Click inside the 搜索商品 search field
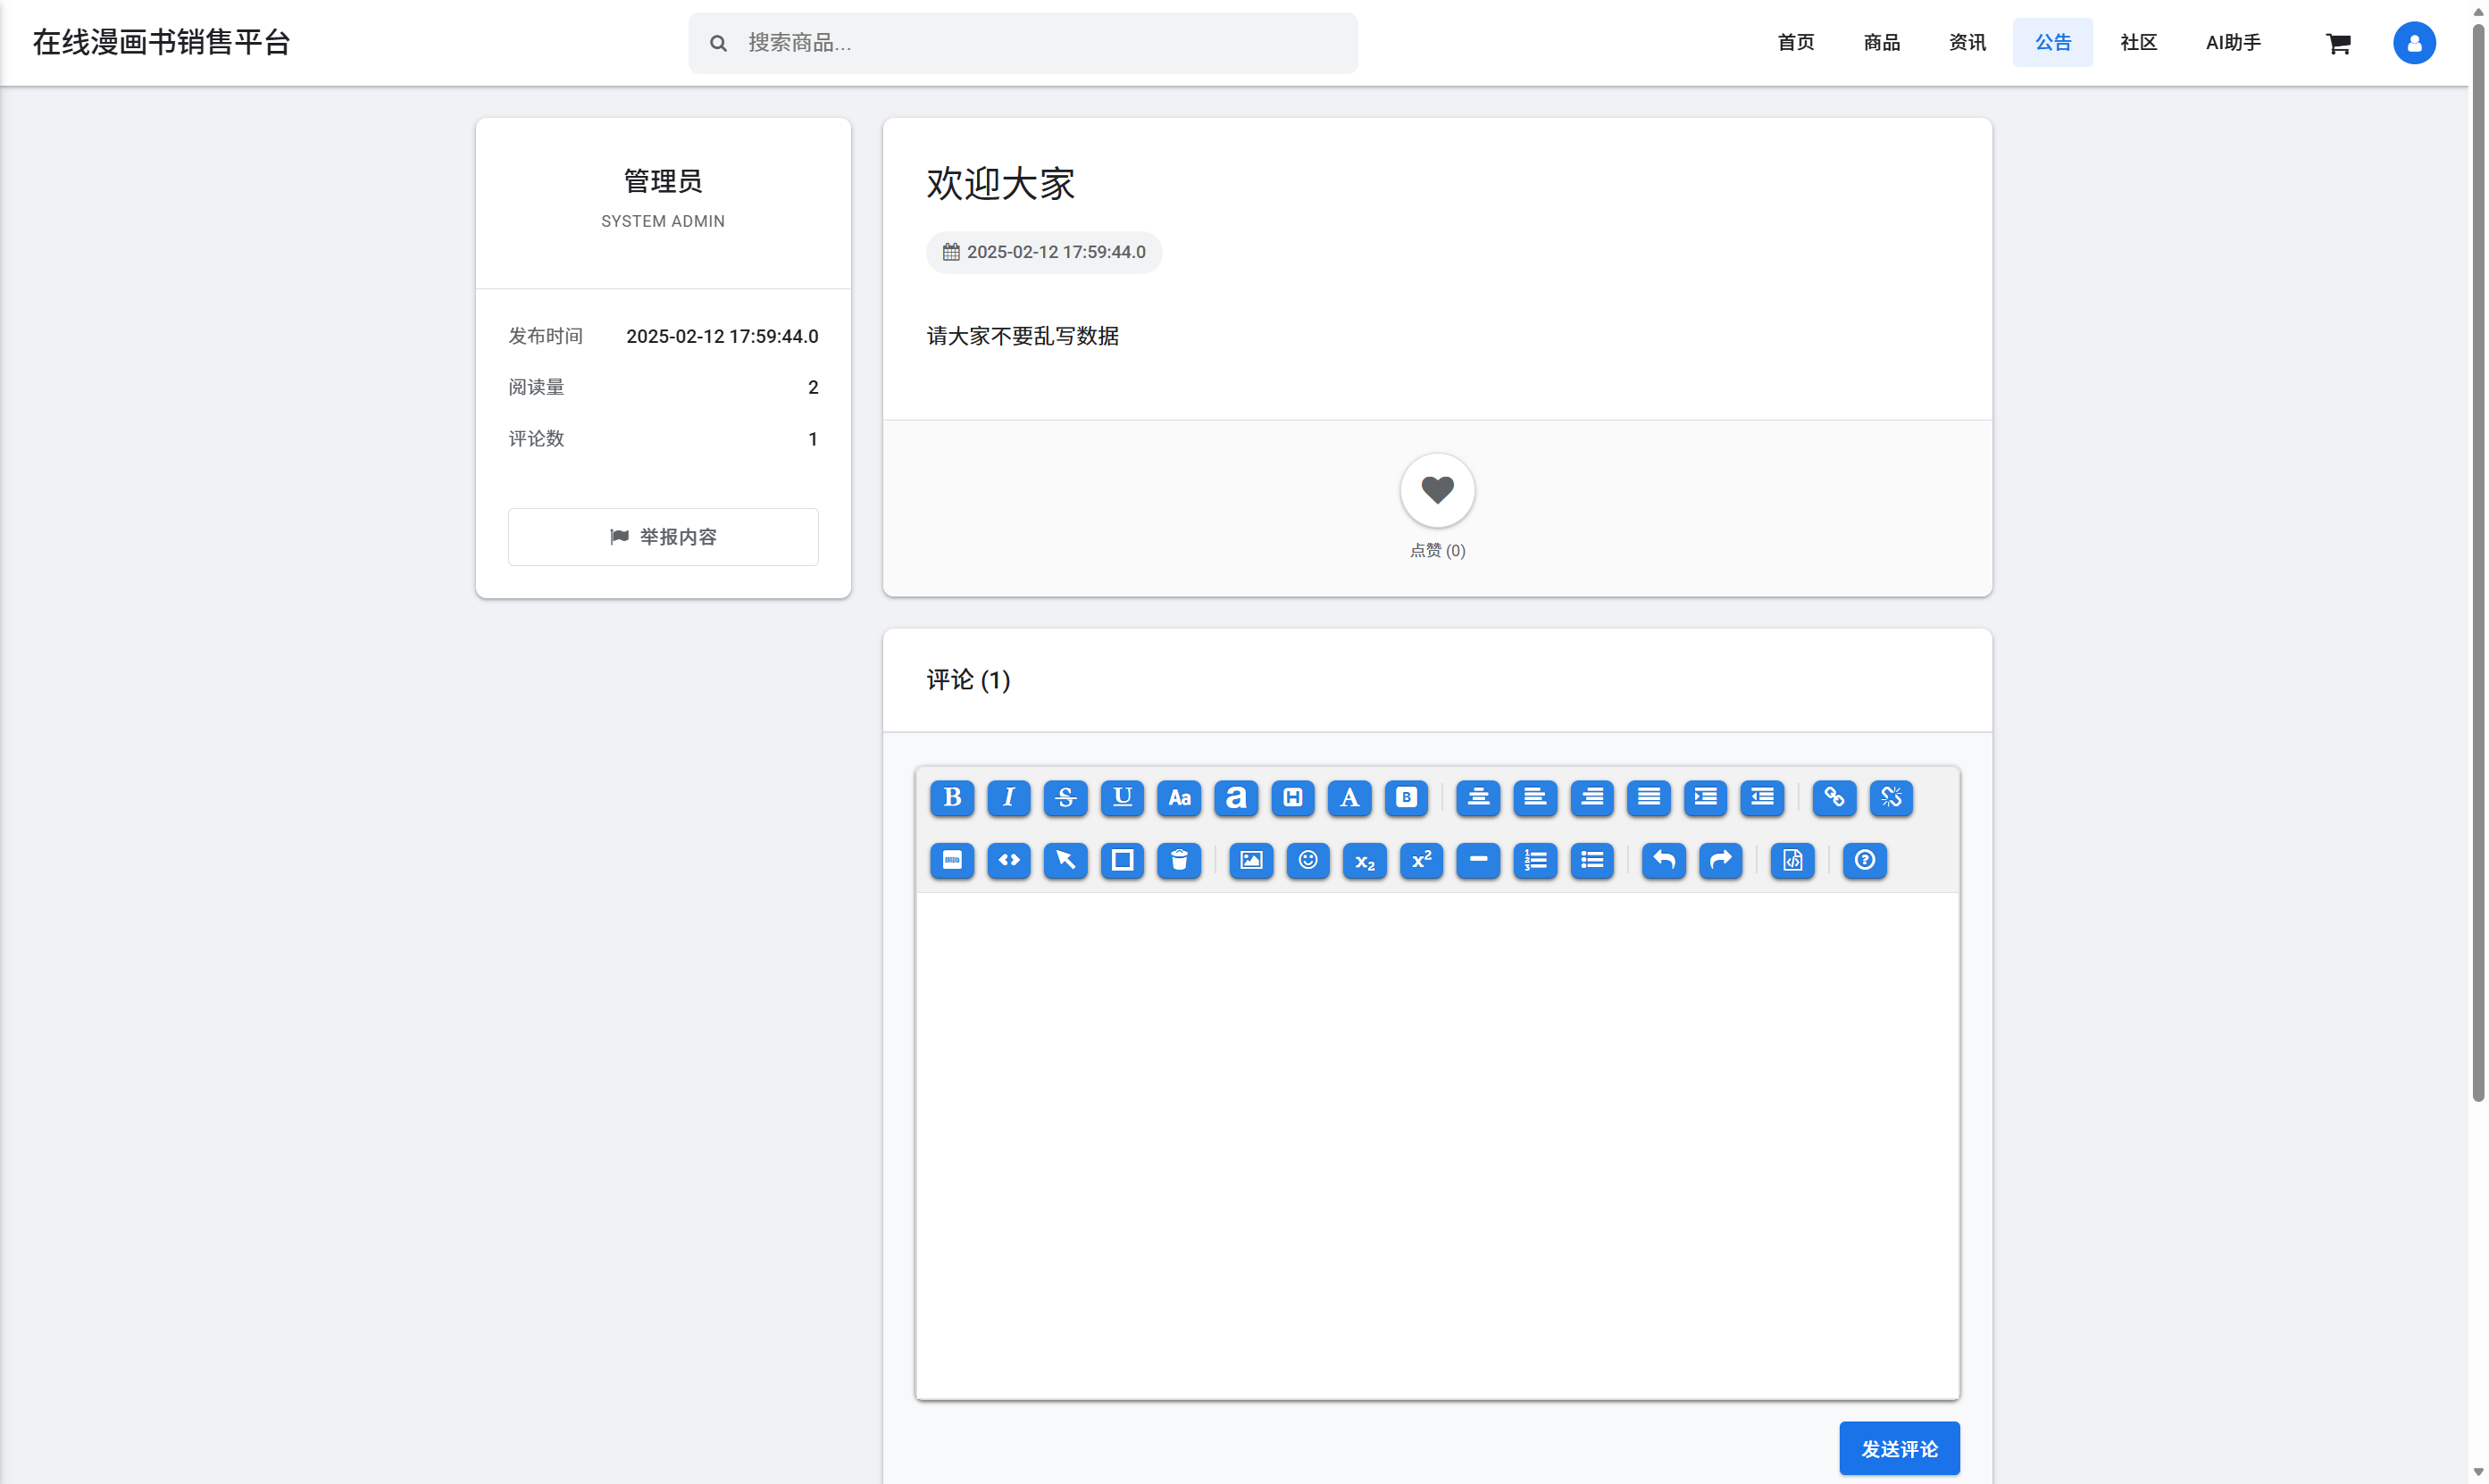 point(1023,43)
